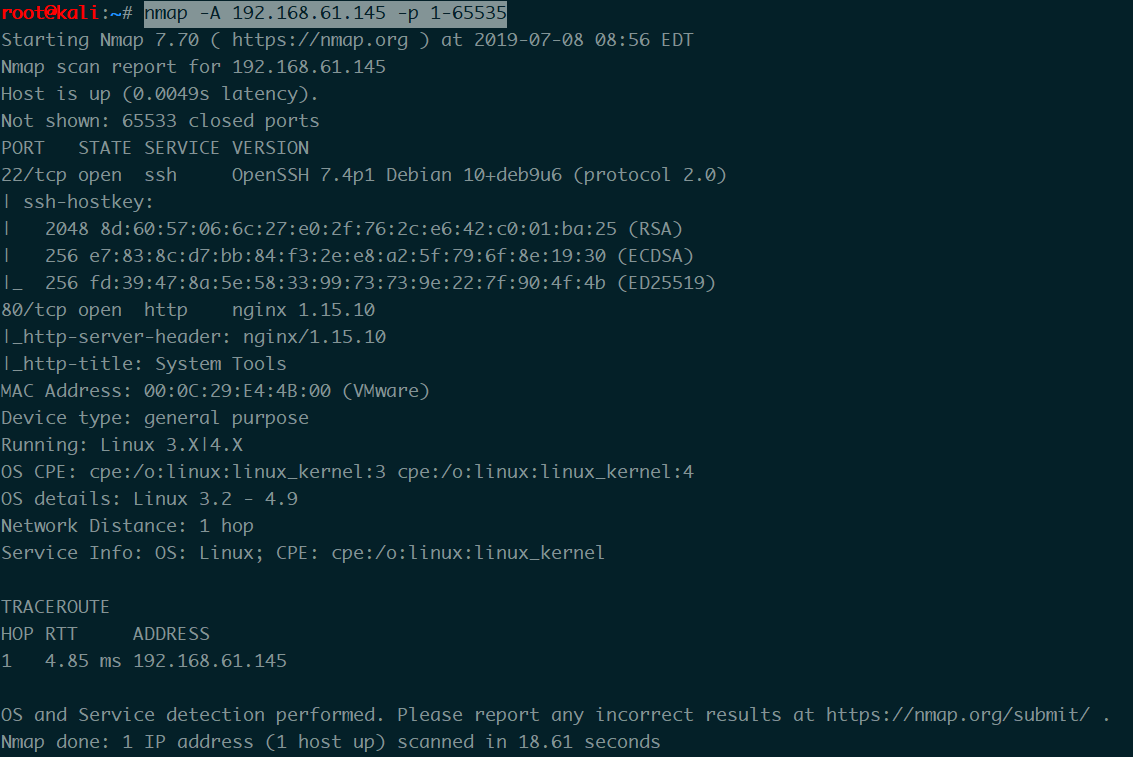Image resolution: width=1133 pixels, height=757 pixels.
Task: Click the ED25519 hostkey fingerprint line
Action: [x=380, y=283]
